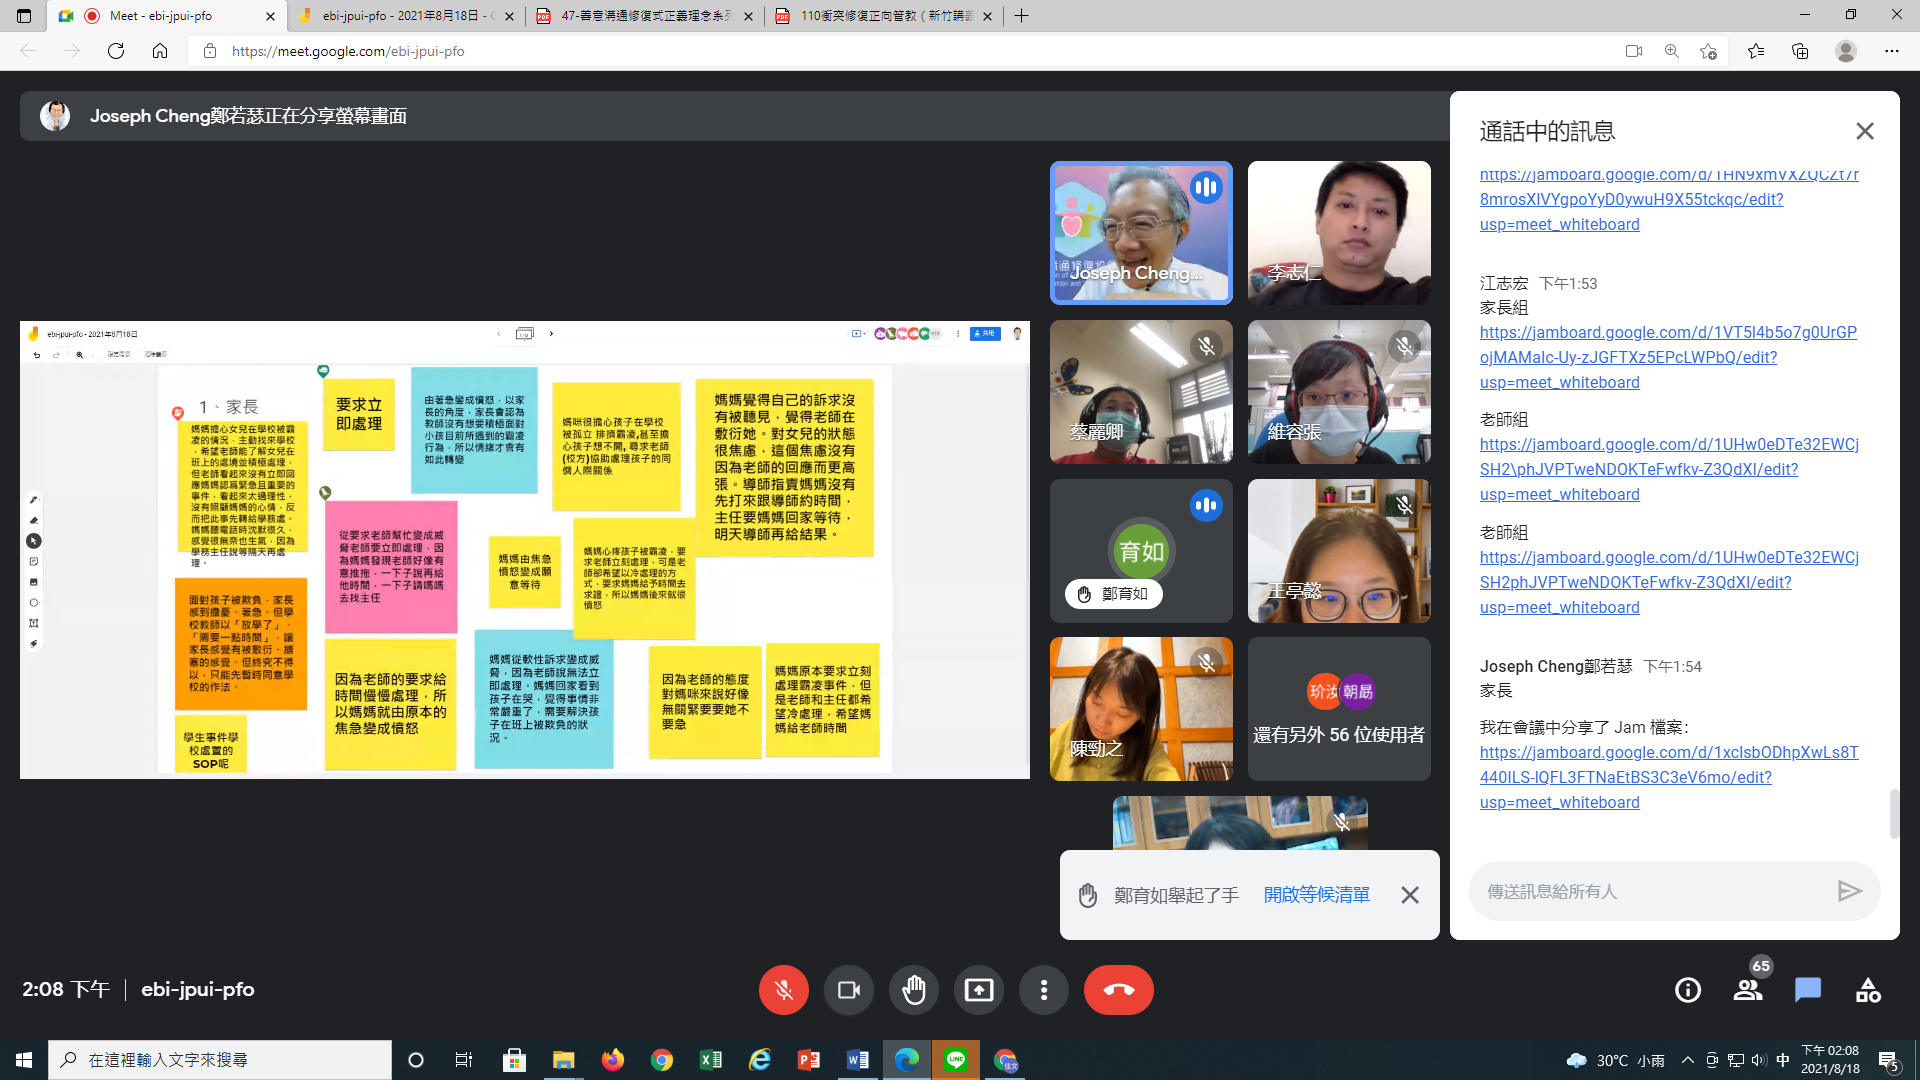Close the in-call messages panel

tap(1864, 131)
